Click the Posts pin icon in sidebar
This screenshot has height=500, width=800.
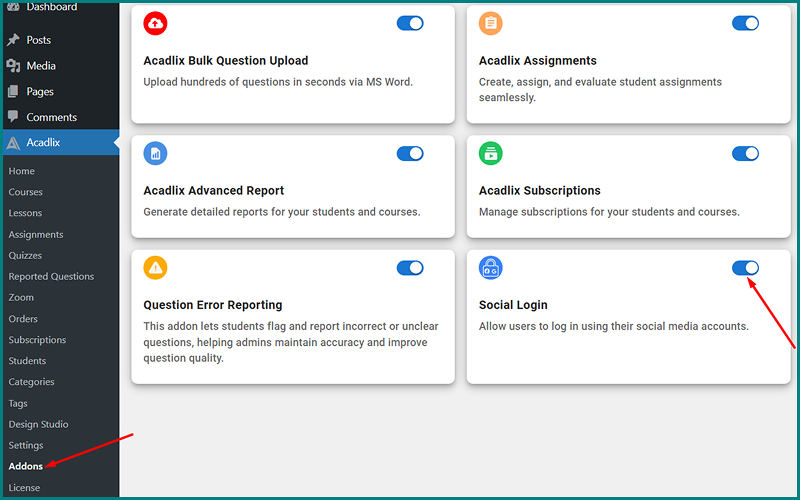(x=13, y=40)
